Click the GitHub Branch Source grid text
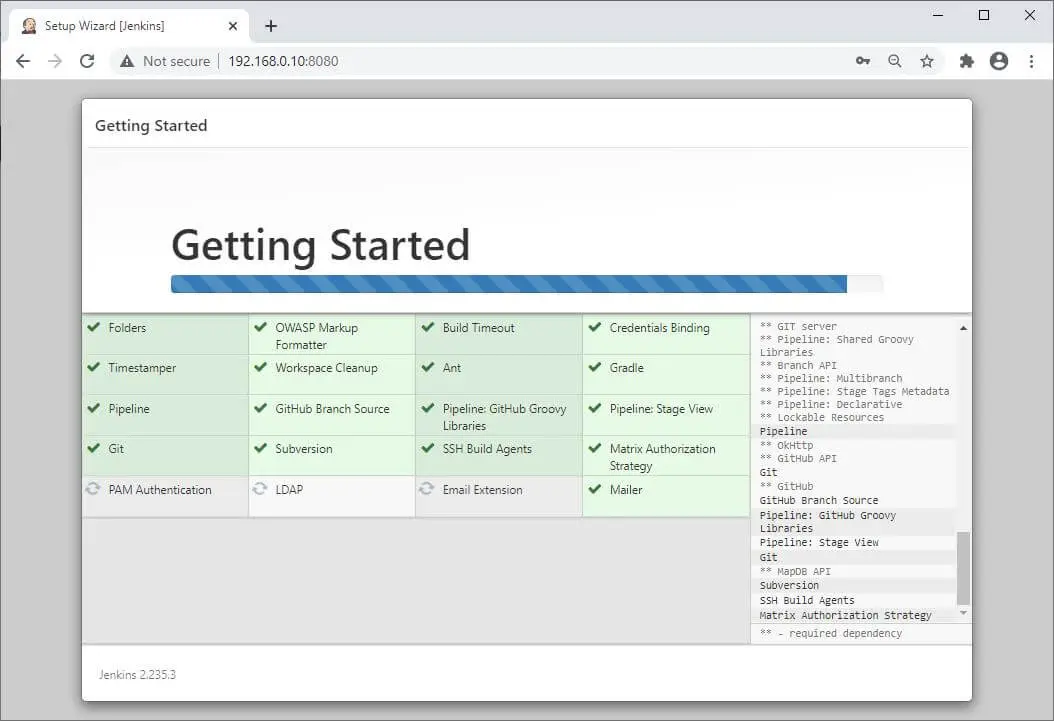 tap(332, 409)
